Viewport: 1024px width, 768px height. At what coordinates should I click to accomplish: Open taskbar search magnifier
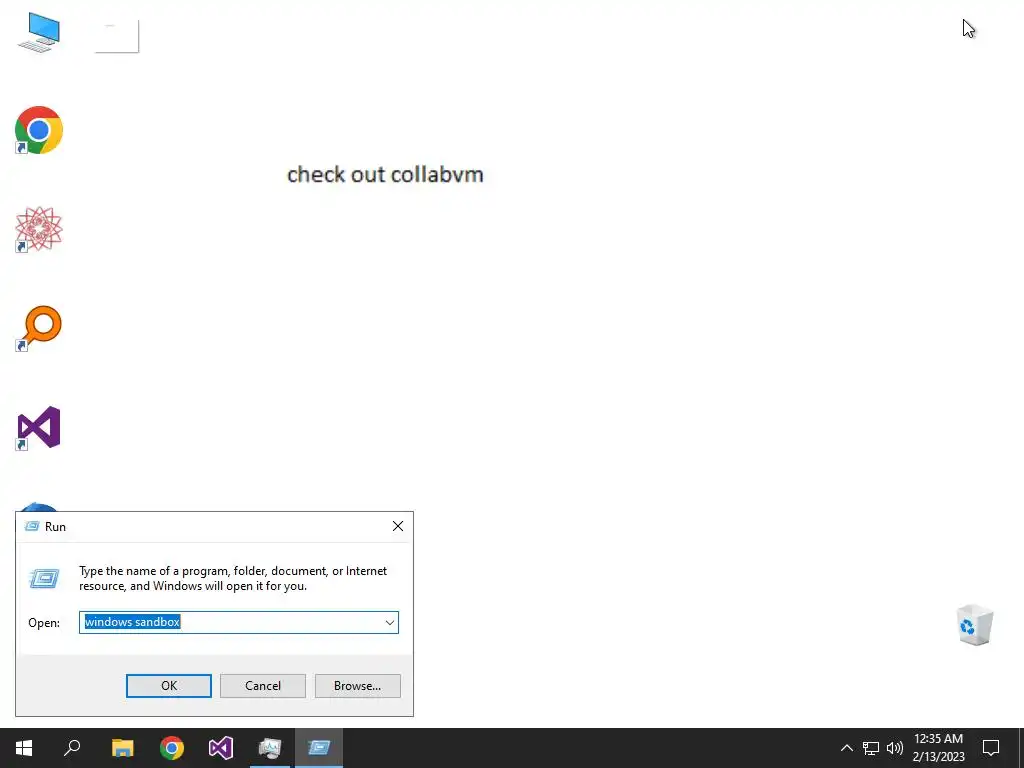[72, 748]
